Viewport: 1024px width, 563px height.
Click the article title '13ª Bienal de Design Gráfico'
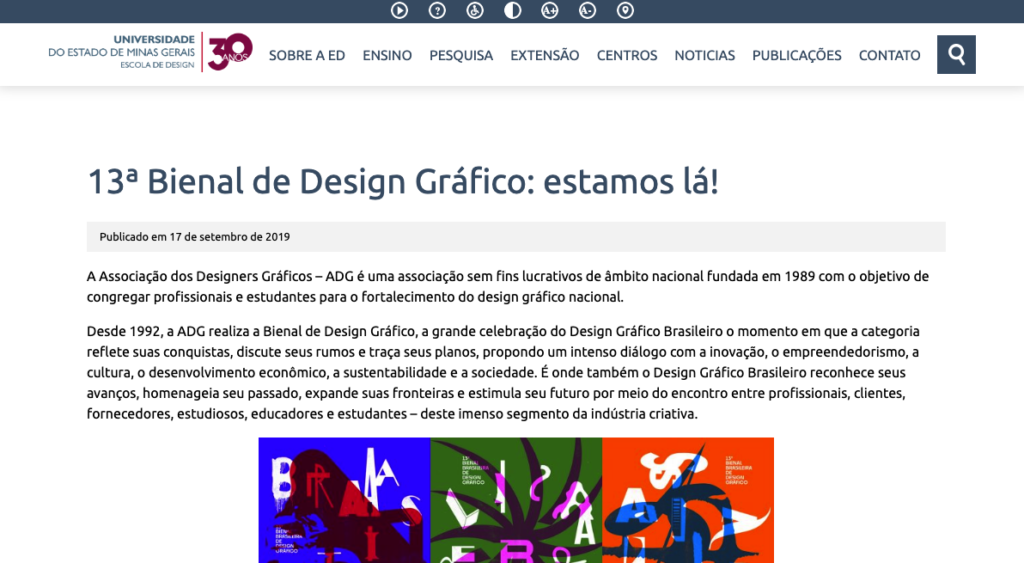(402, 182)
